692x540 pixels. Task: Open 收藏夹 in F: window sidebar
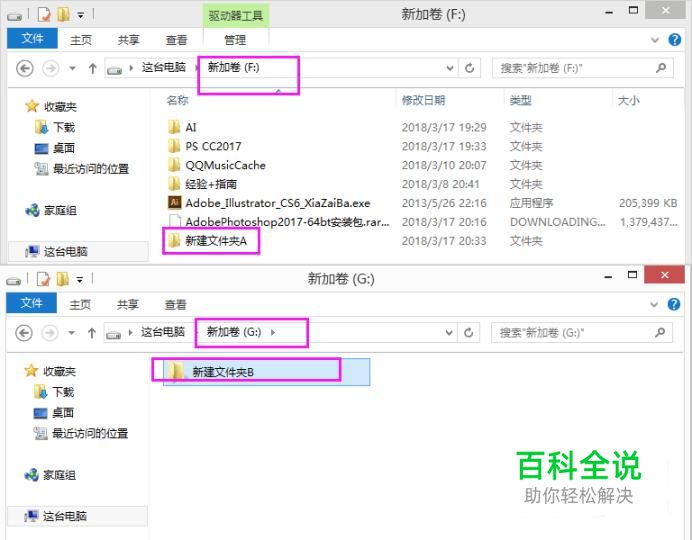[x=51, y=106]
